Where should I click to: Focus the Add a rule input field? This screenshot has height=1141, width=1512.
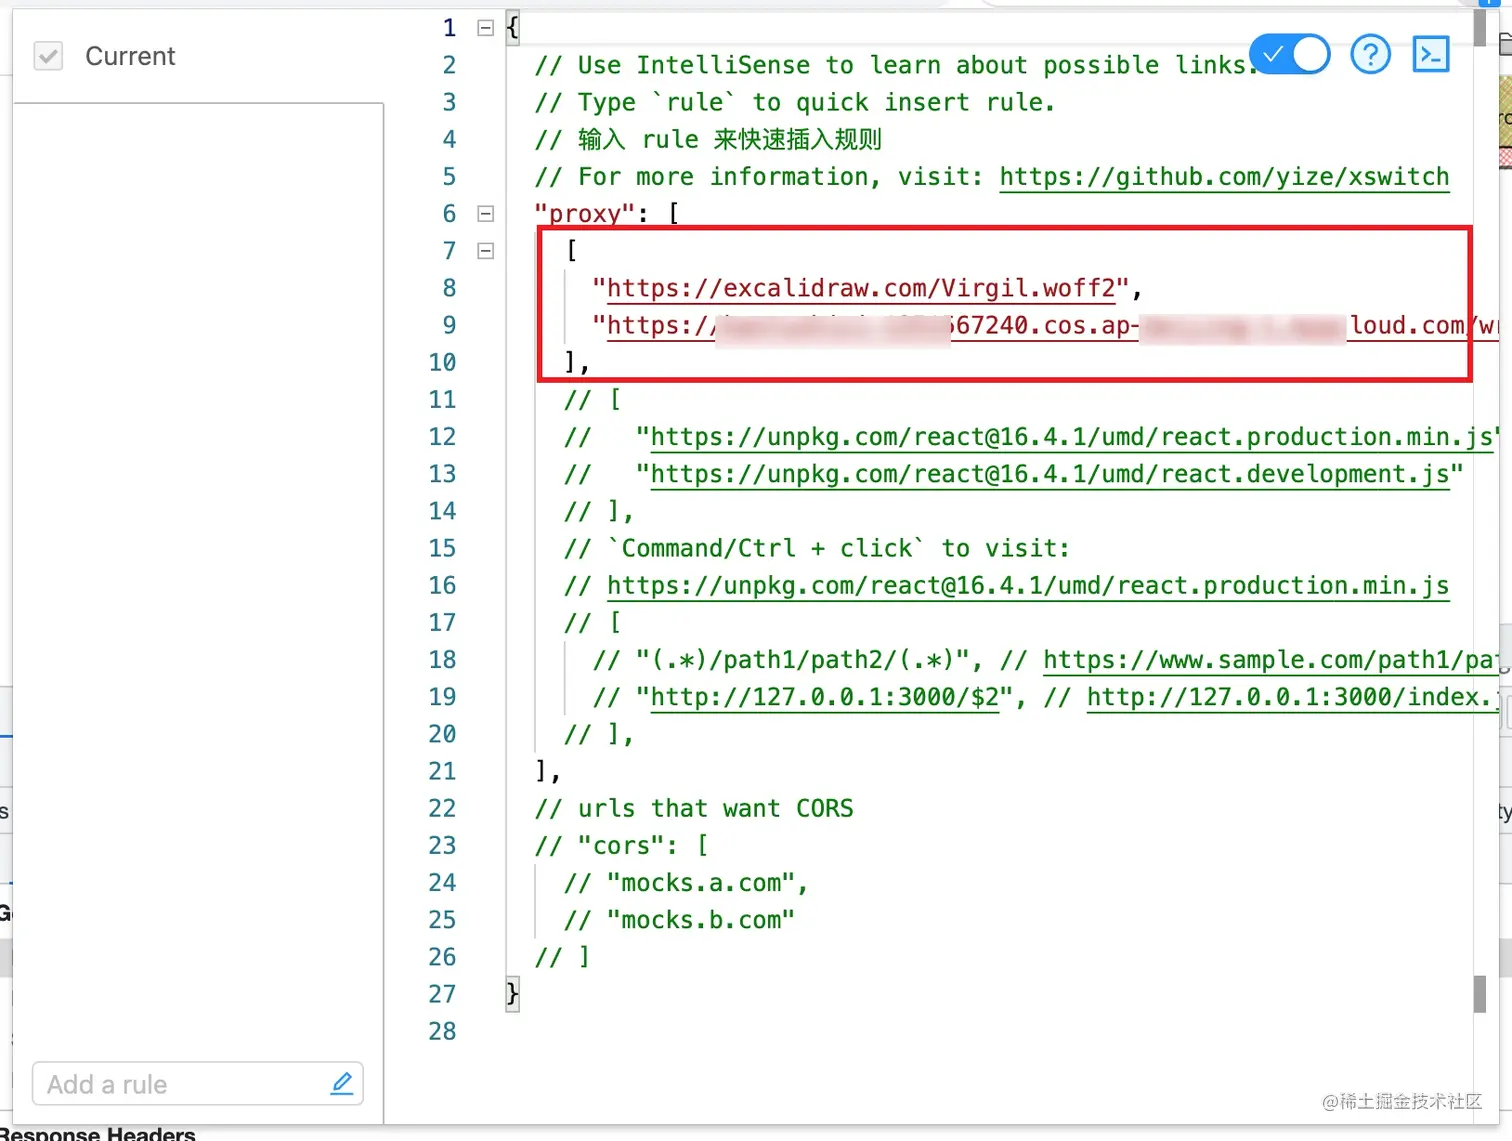coord(198,1084)
